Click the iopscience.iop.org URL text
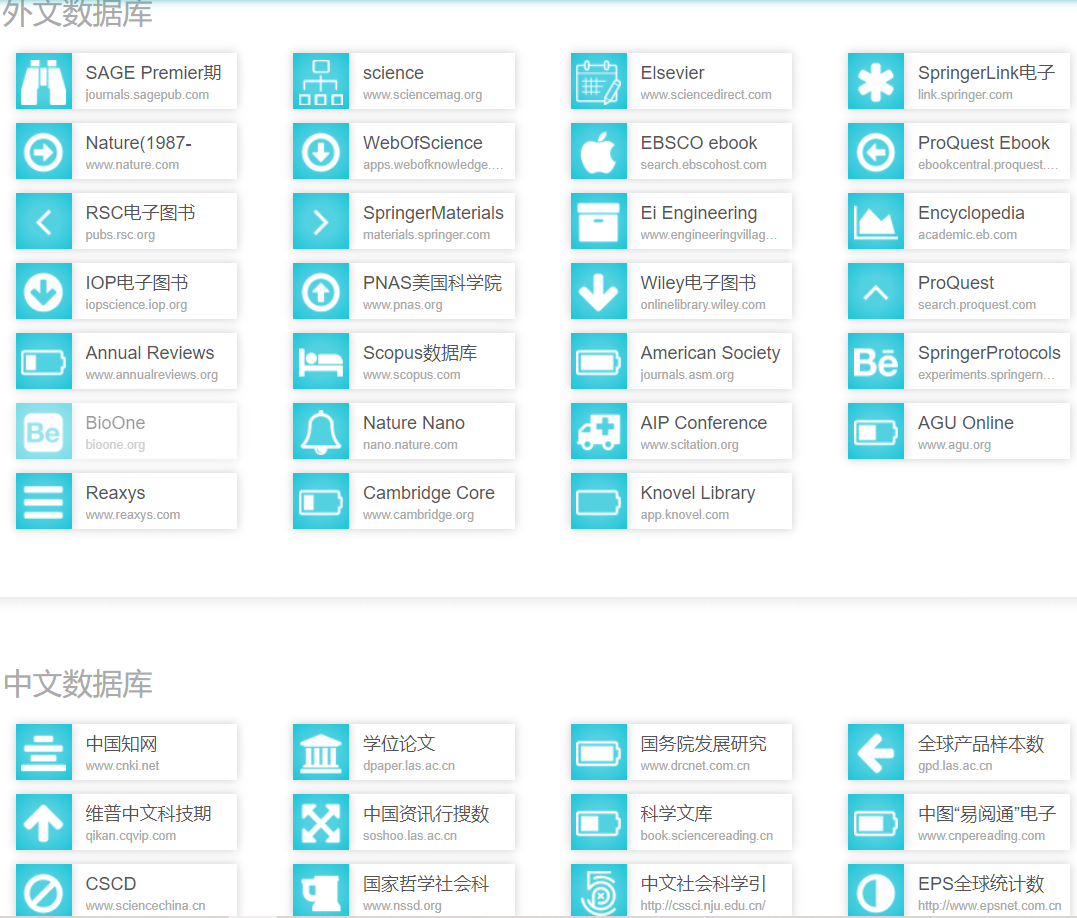This screenshot has height=918, width=1077. 136,305
